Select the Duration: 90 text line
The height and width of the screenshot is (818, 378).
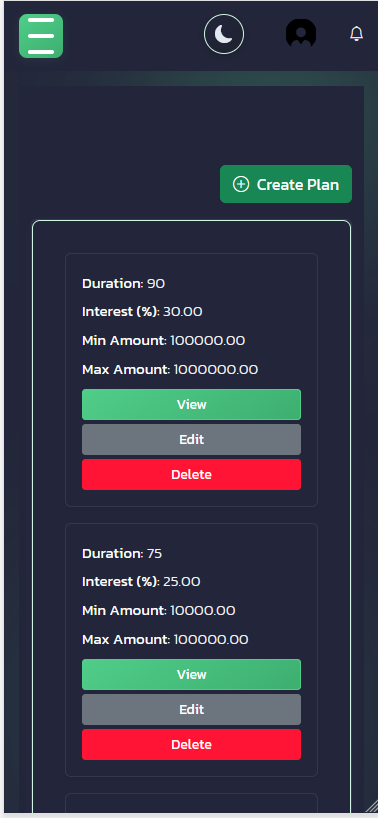[124, 283]
